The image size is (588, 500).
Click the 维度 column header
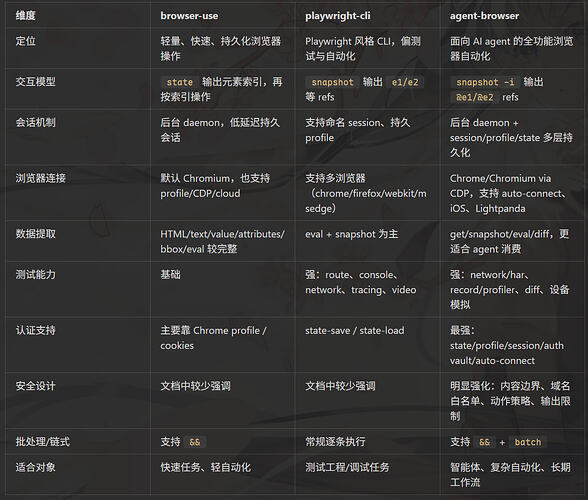click(x=26, y=16)
